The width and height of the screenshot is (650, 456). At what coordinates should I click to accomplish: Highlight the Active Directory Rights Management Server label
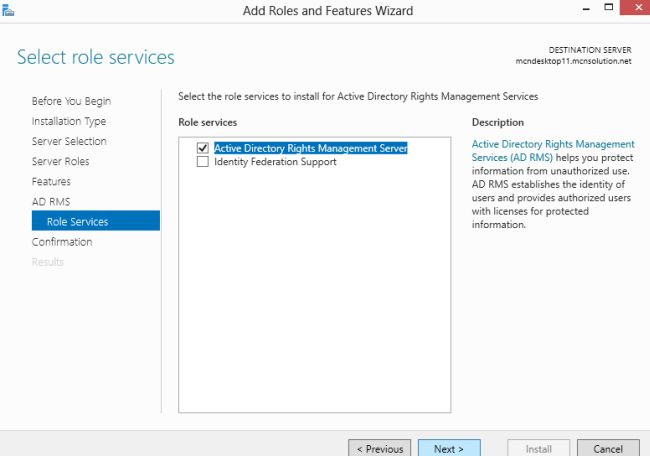[x=310, y=149]
